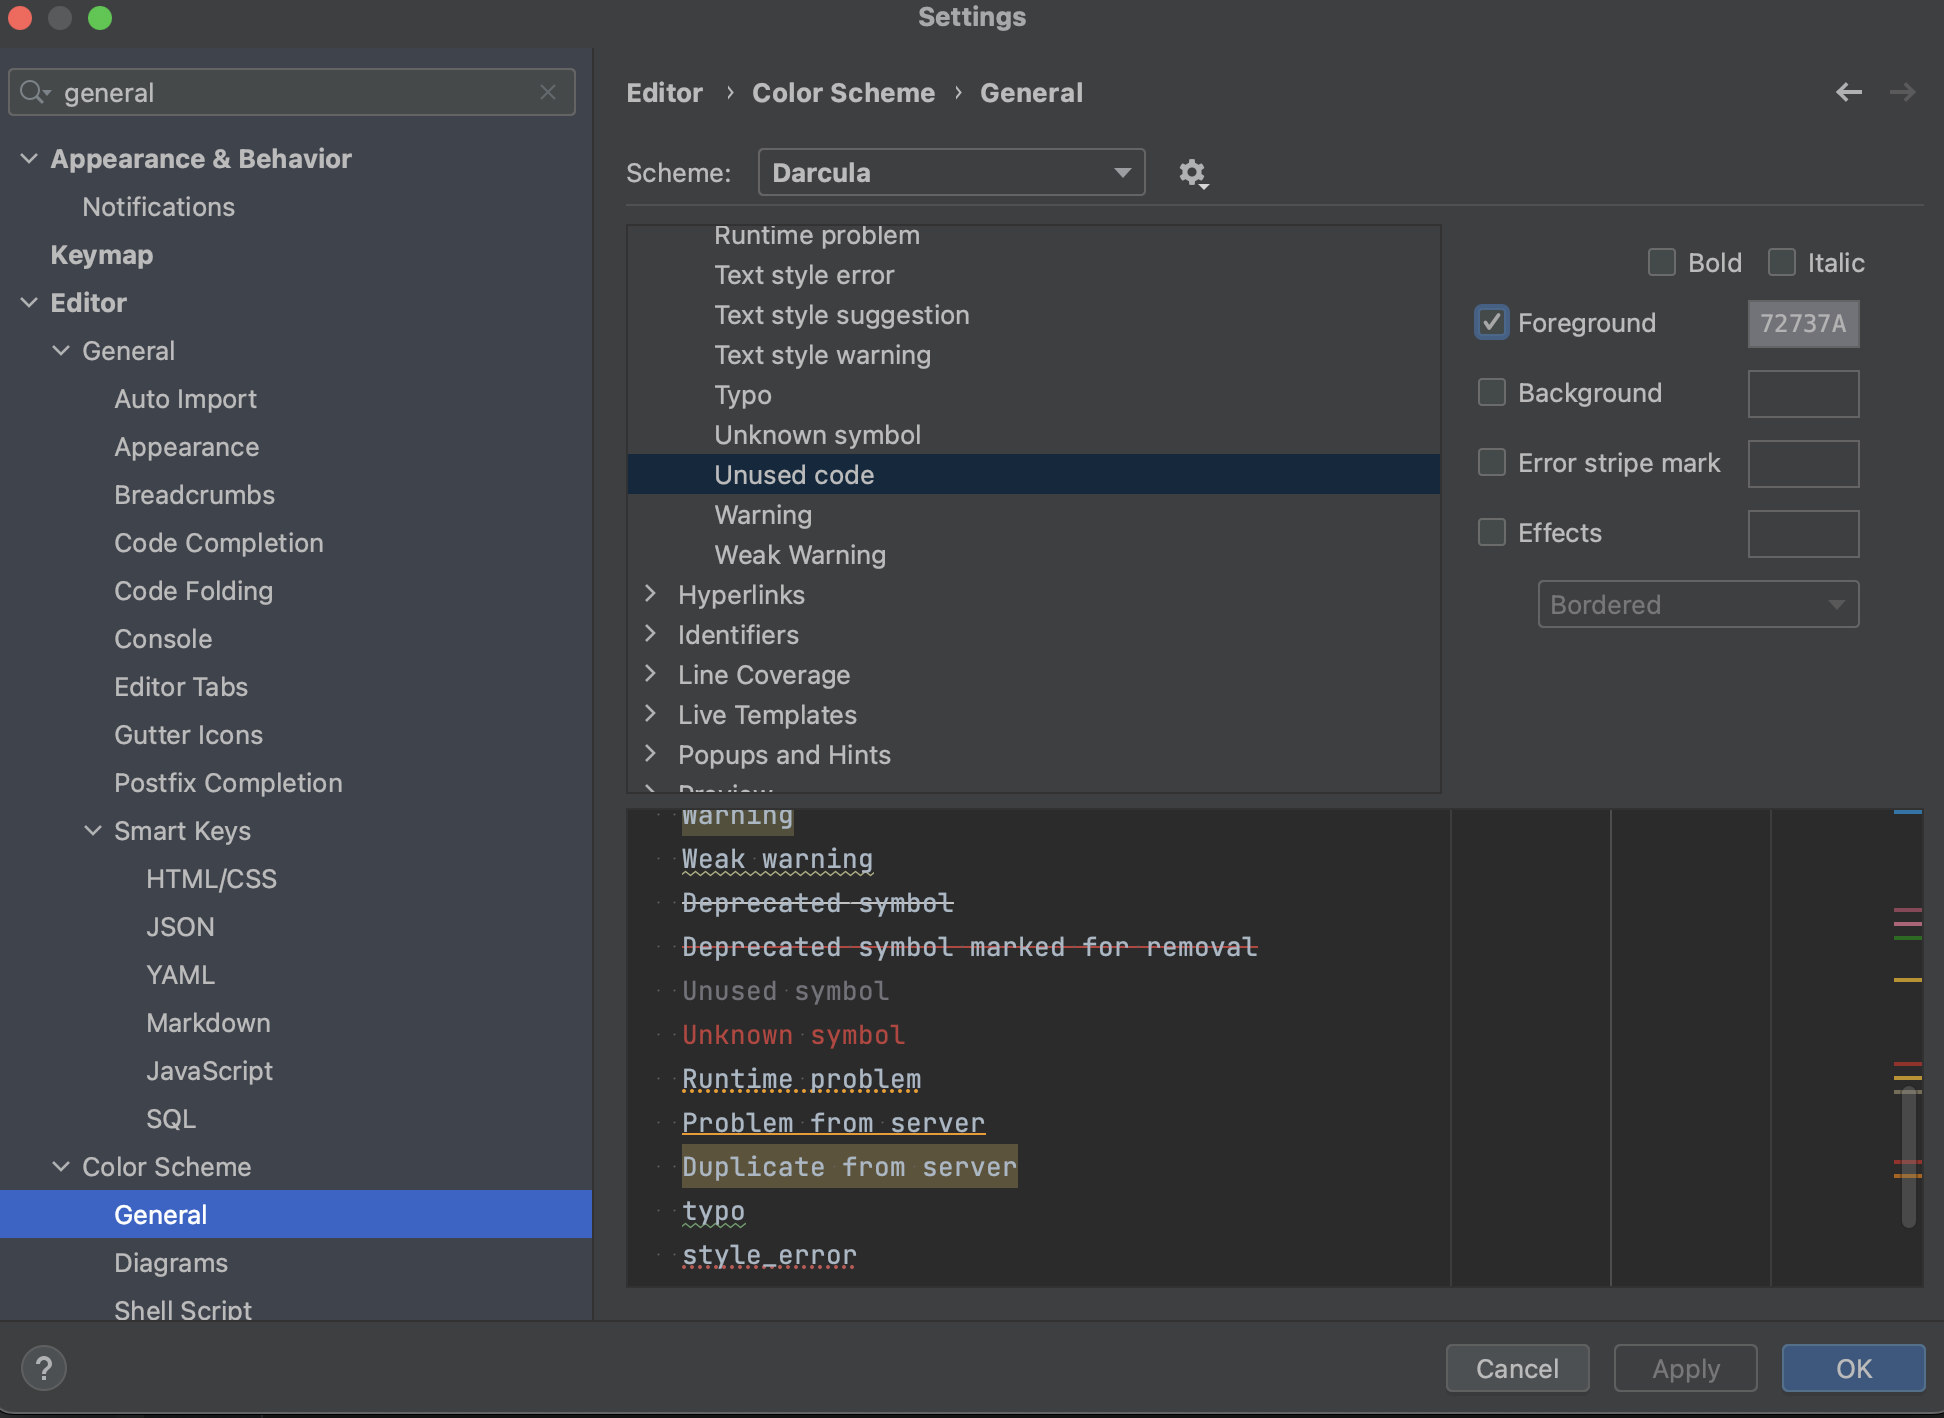Image resolution: width=1944 pixels, height=1418 pixels.
Task: Click the Foreground color swatch 72737A
Action: [x=1803, y=324]
